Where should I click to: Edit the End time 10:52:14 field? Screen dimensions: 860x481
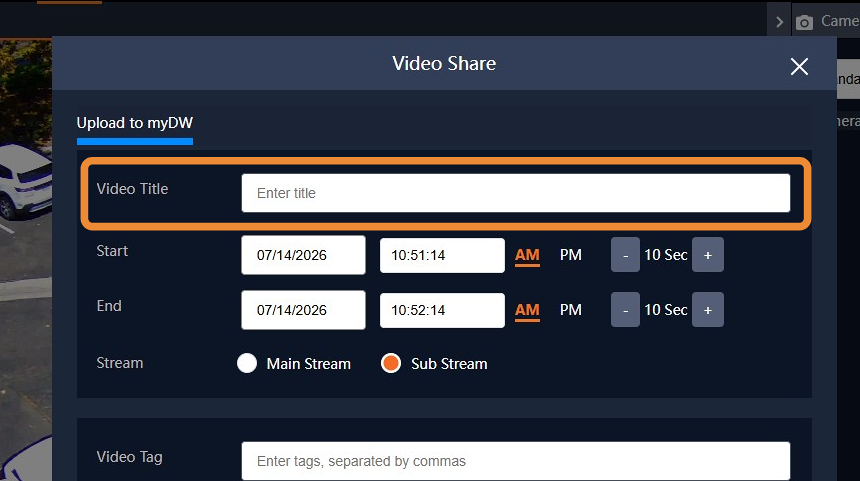[x=442, y=310]
